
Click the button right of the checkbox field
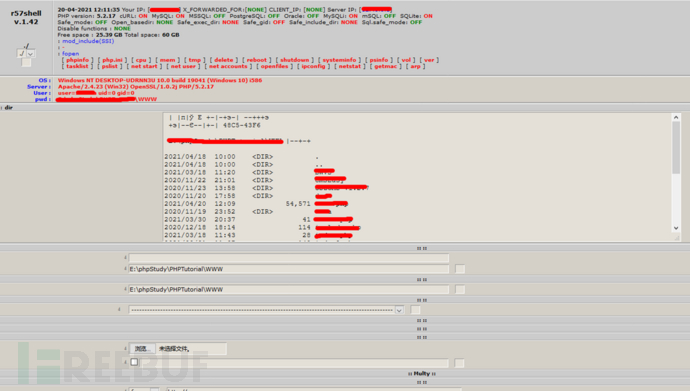click(x=459, y=363)
